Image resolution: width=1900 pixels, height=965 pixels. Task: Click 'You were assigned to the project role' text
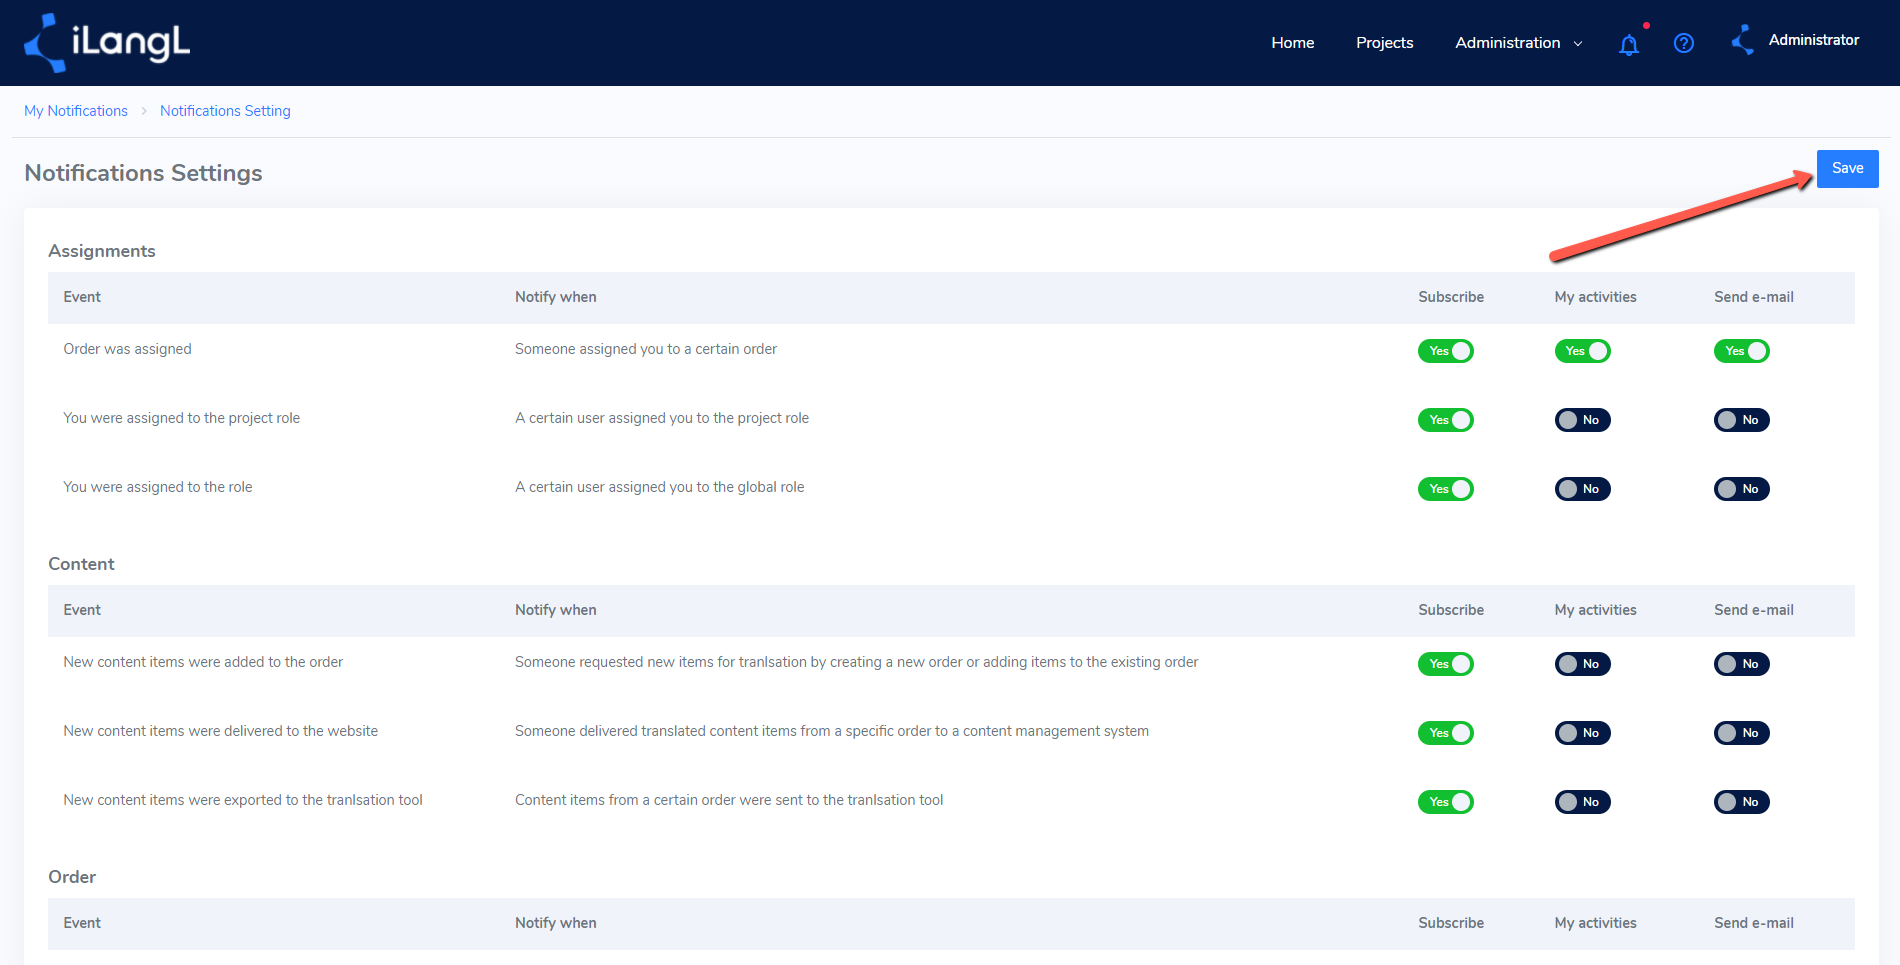(x=181, y=418)
